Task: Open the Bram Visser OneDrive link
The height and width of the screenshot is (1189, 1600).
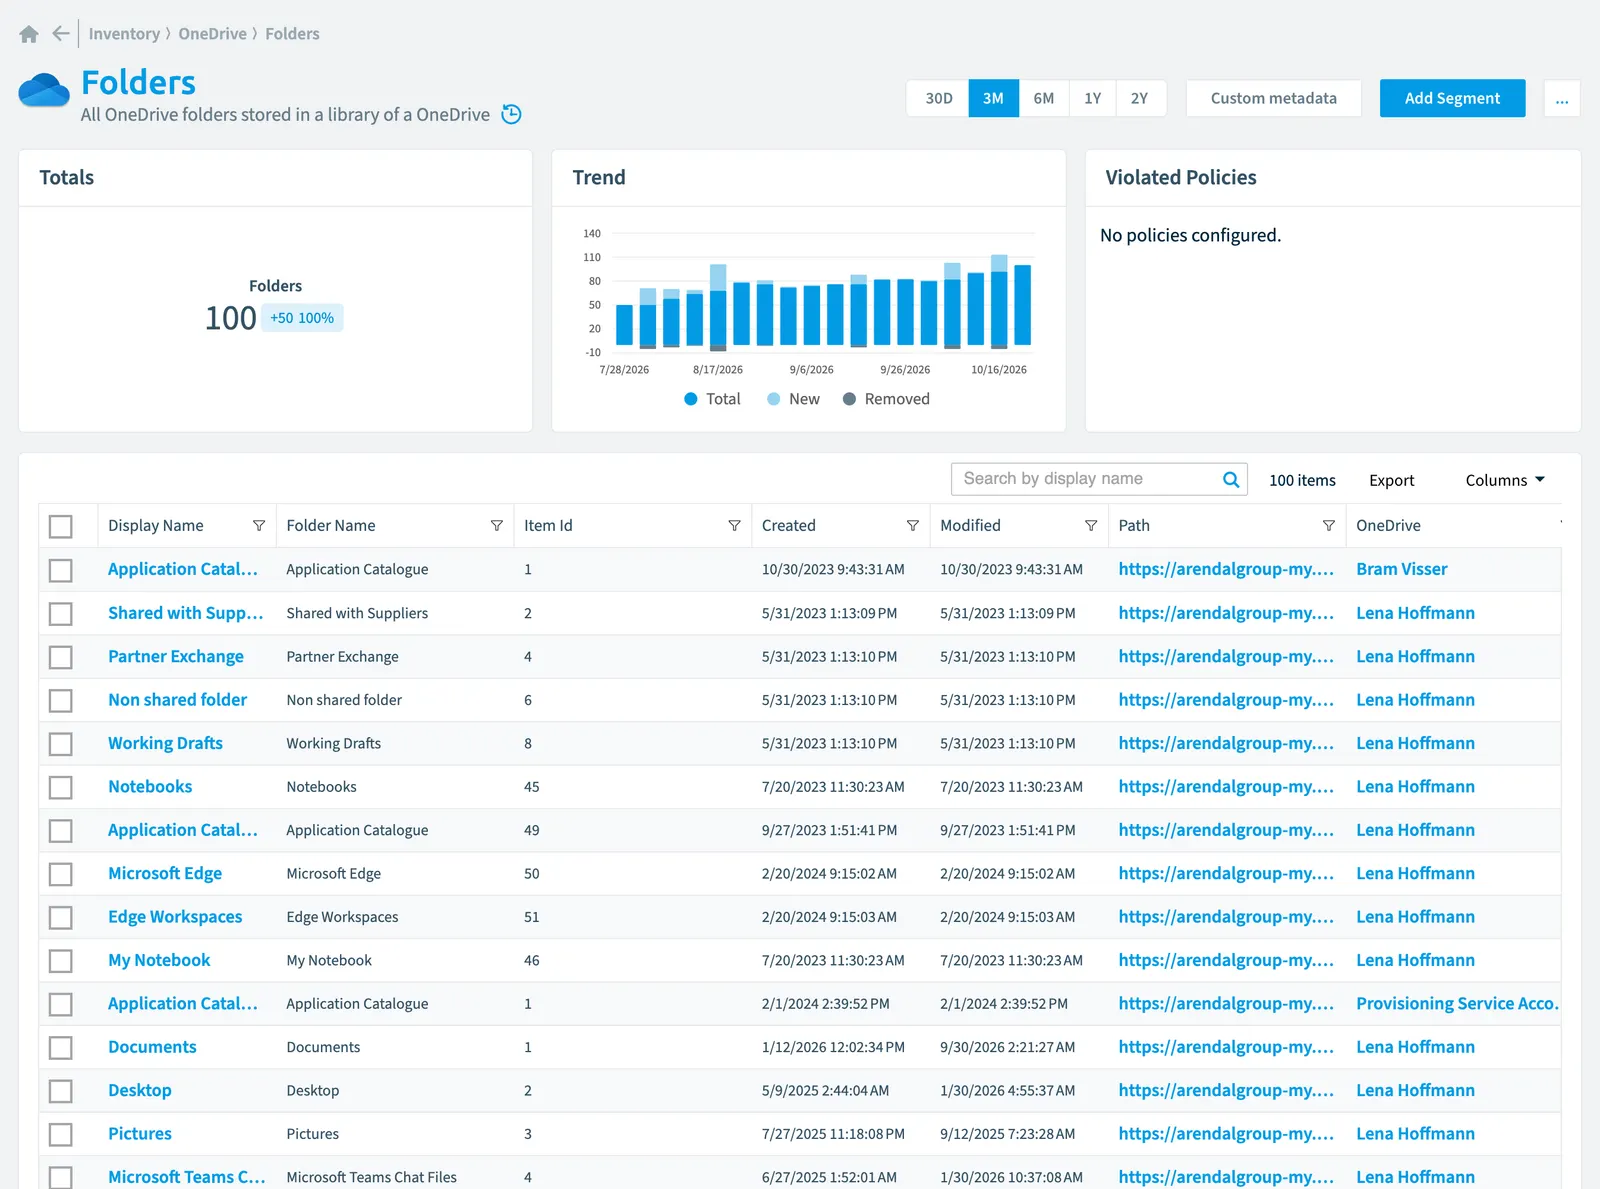Action: point(1402,569)
